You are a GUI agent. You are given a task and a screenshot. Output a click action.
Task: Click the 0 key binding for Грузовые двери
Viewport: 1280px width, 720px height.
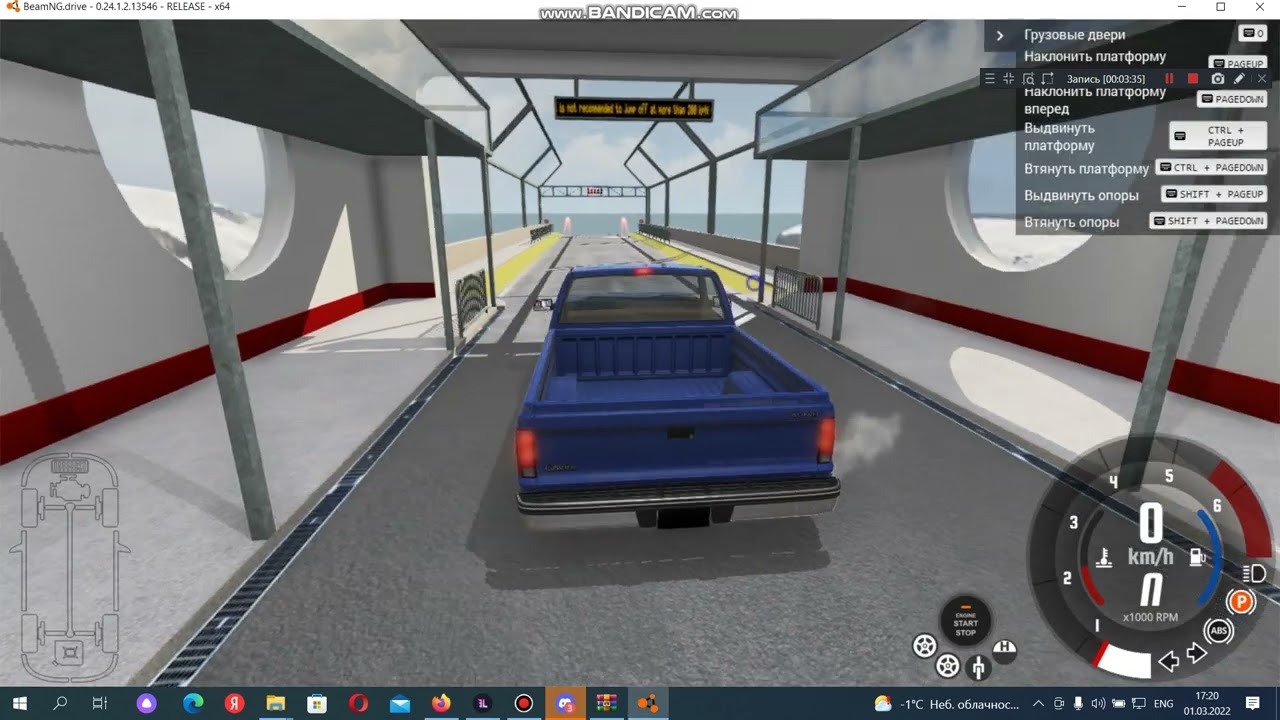1253,33
